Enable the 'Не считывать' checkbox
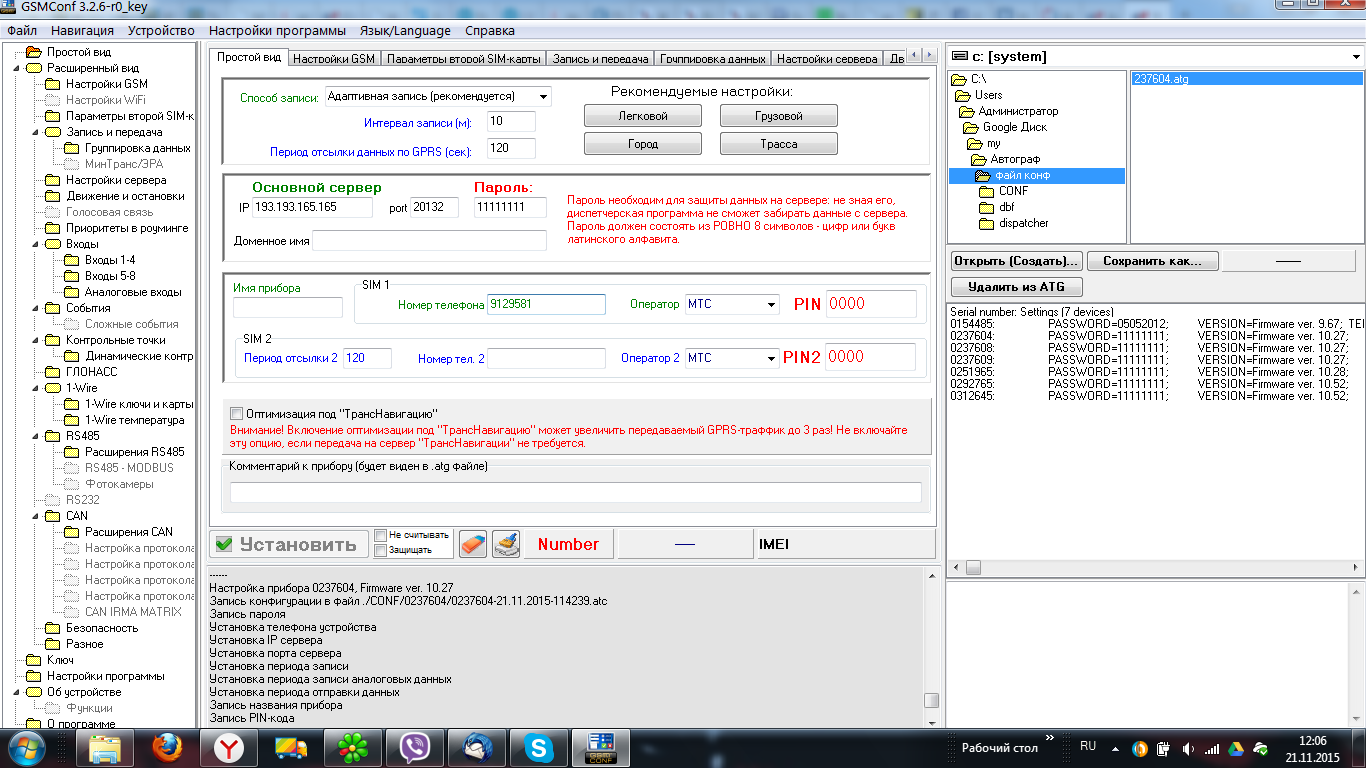 tap(380, 535)
